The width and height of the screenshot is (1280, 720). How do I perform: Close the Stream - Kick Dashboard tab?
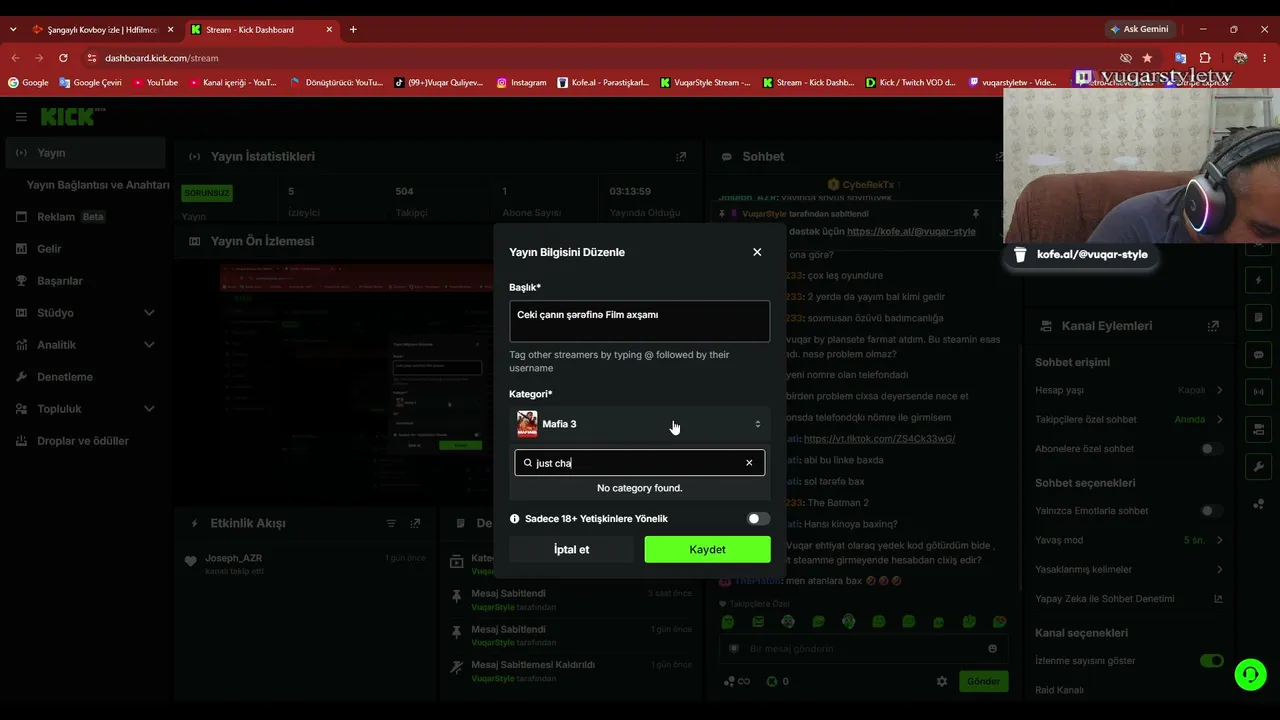pos(329,30)
